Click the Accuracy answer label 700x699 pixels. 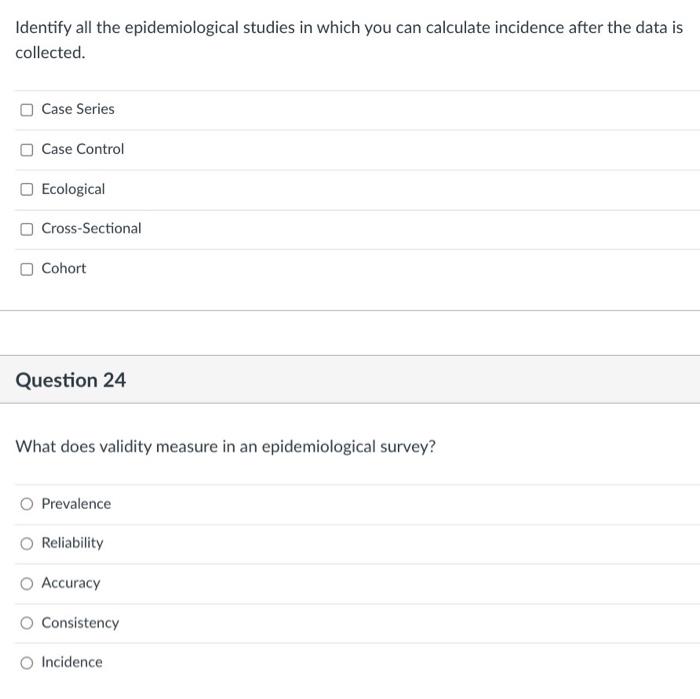tap(71, 583)
